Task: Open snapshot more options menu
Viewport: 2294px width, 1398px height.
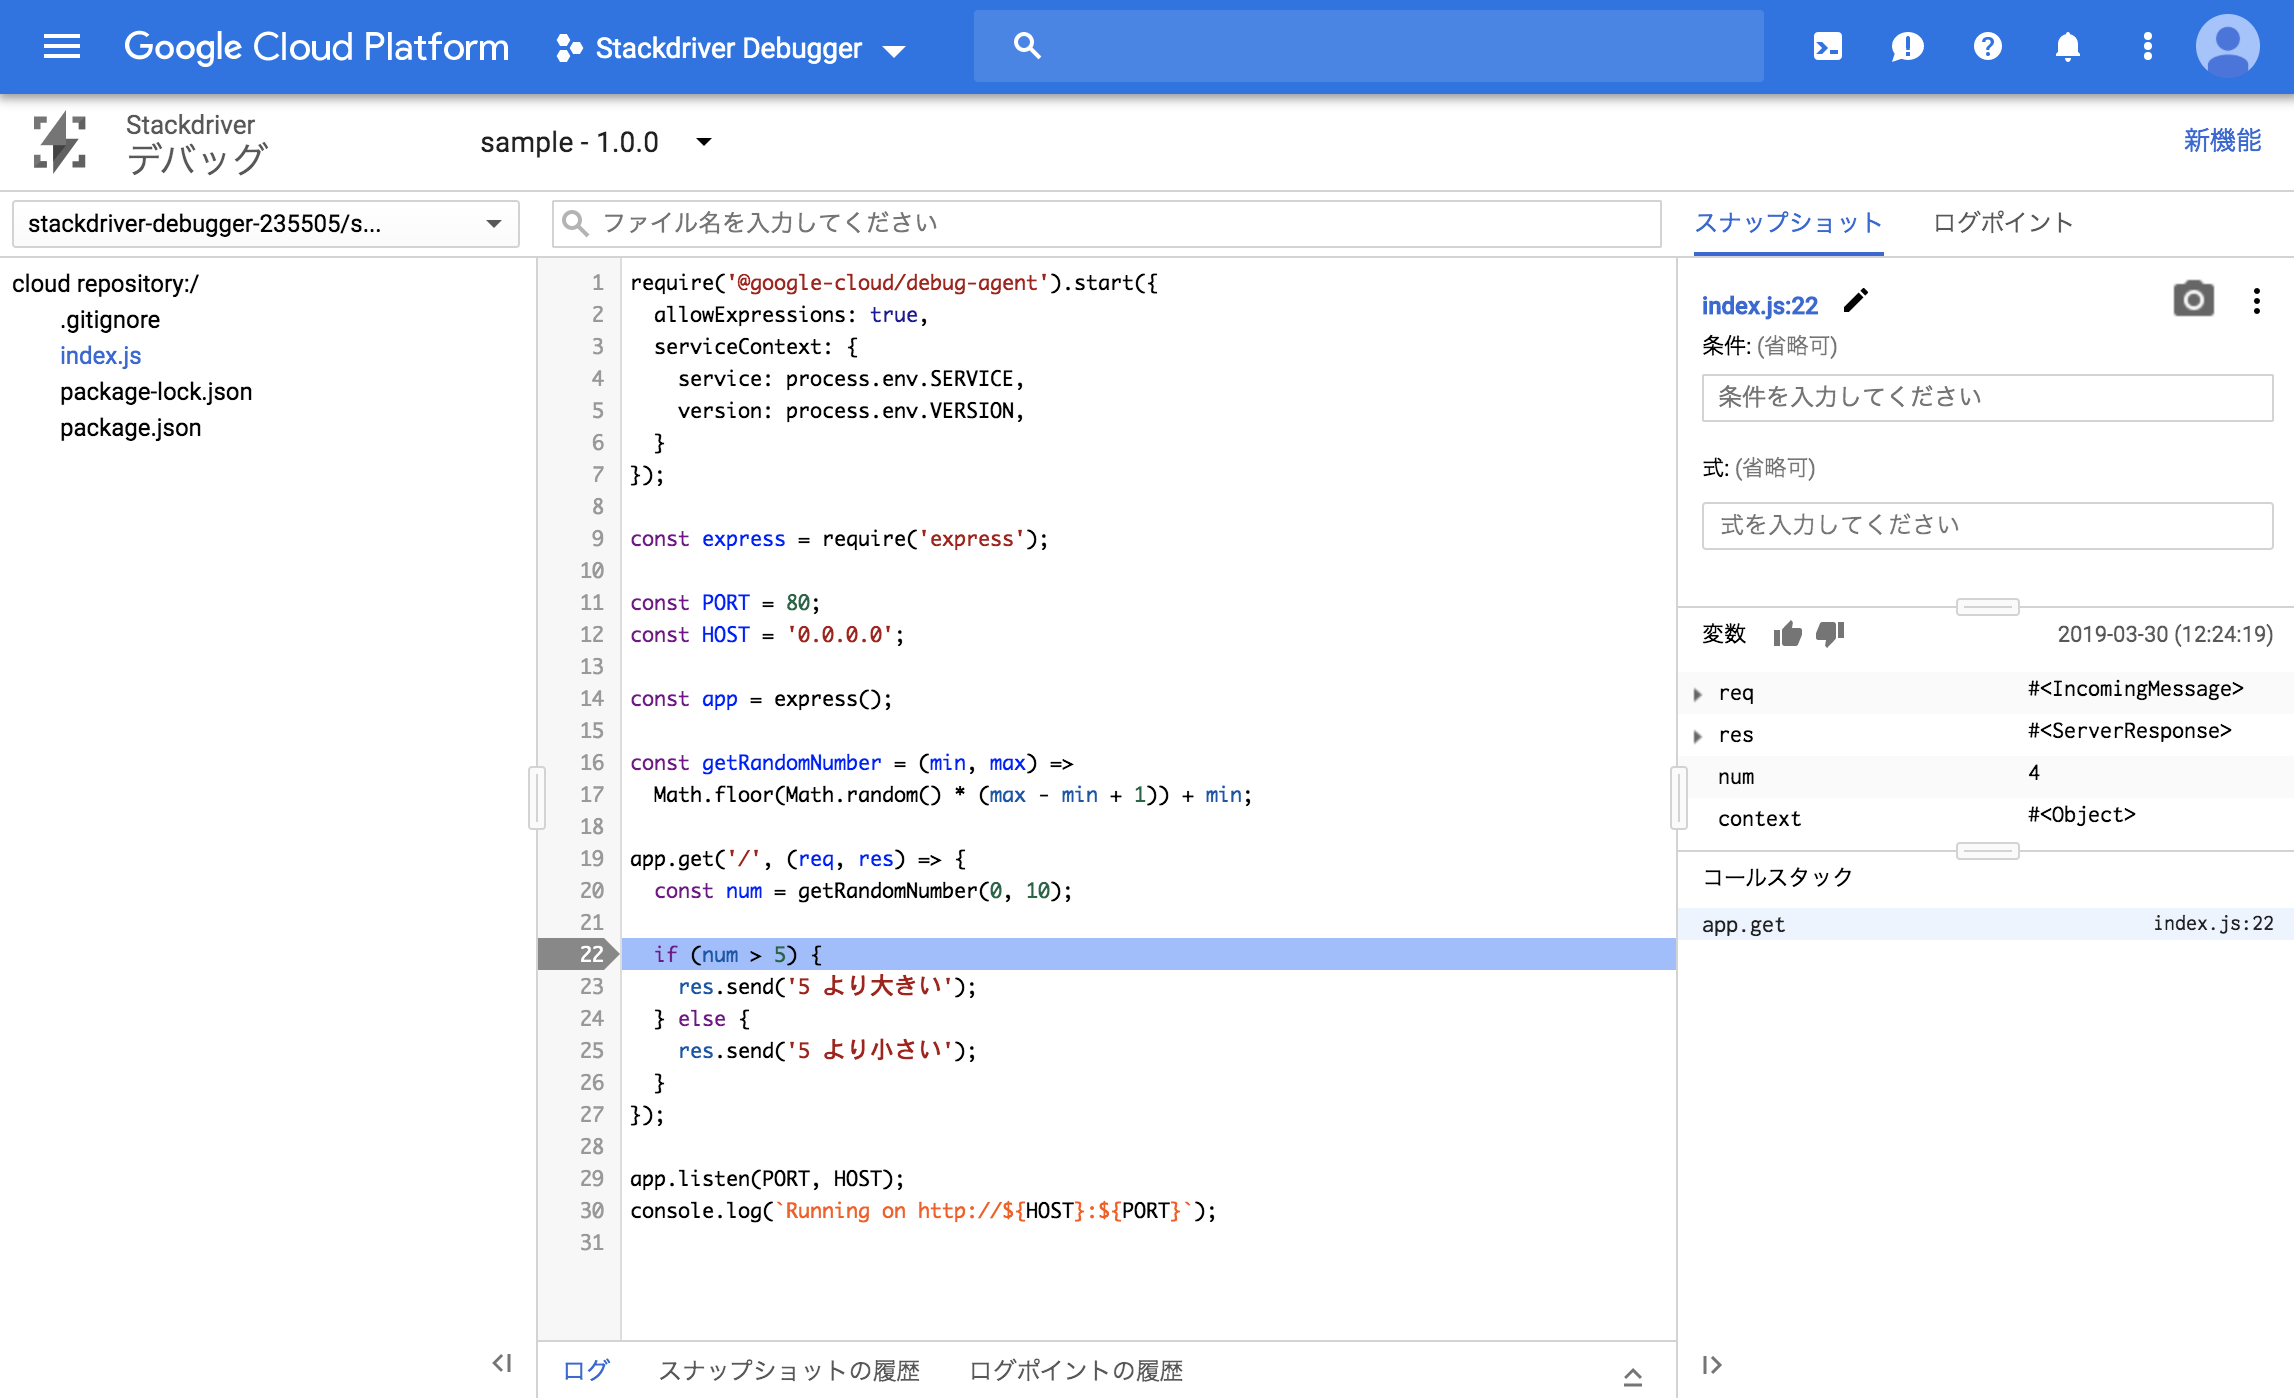Action: [2256, 301]
